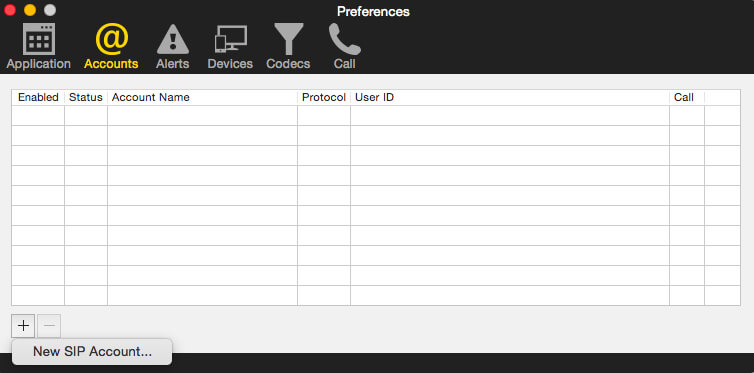Minimize the Preferences window with yellow button

[x=30, y=10]
